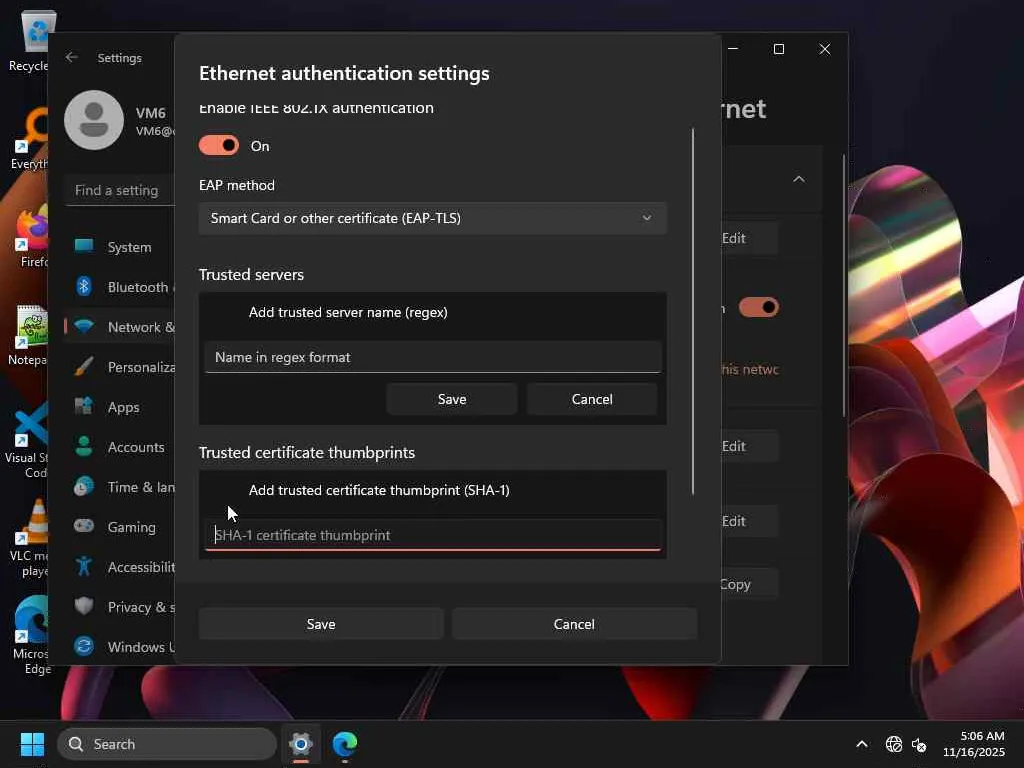Click the Name in regex format field

pos(432,357)
